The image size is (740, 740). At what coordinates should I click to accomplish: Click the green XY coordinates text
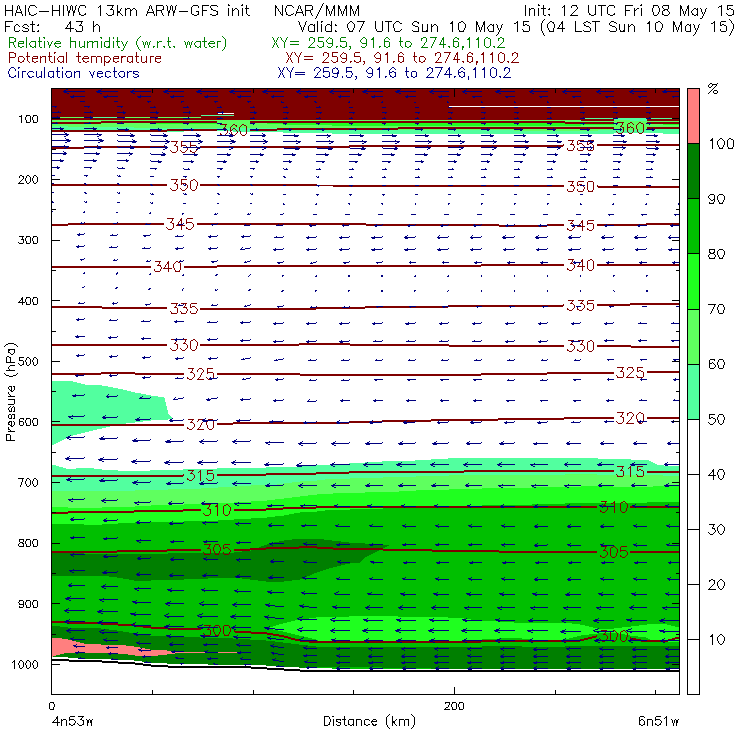pyautogui.click(x=388, y=43)
